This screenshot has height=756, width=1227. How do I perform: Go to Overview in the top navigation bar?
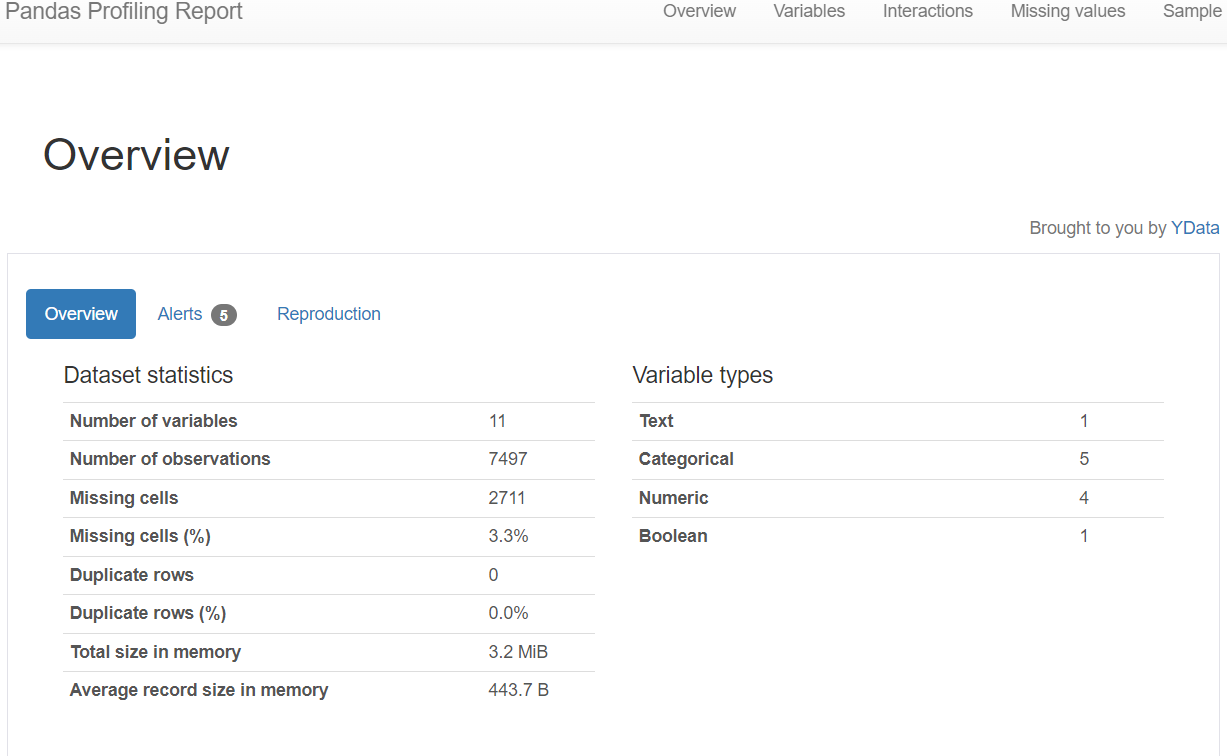699,11
